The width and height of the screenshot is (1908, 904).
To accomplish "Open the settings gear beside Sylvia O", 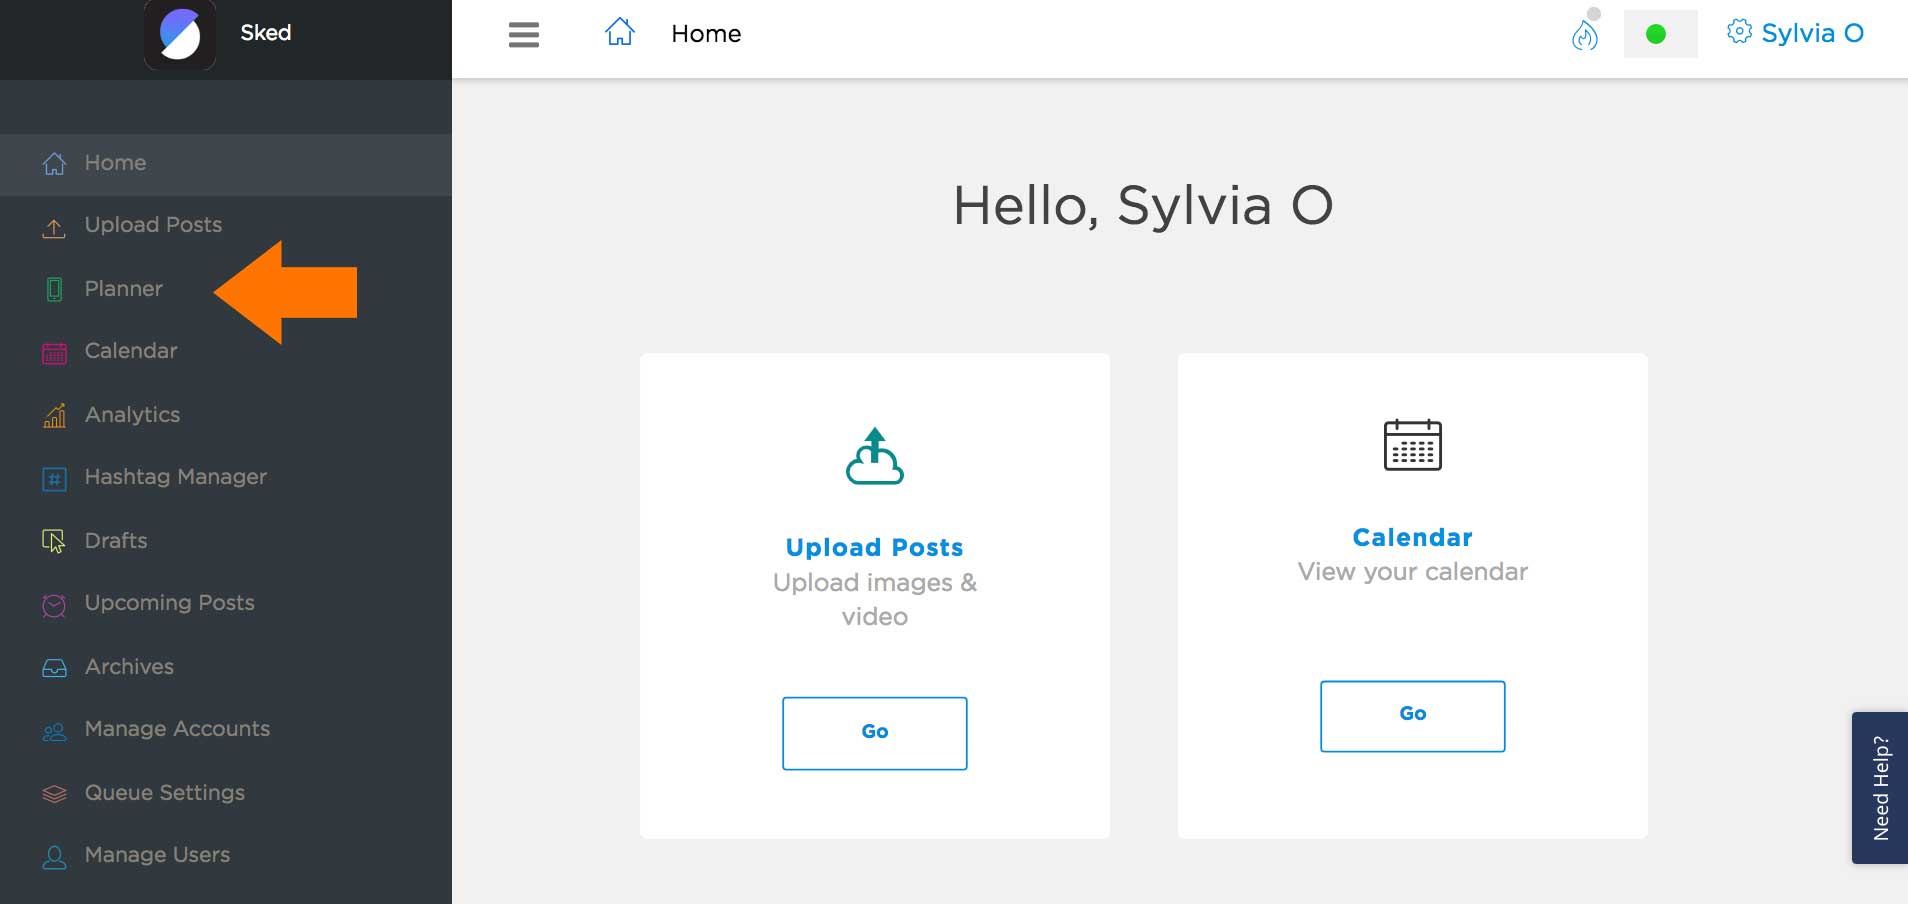I will (x=1740, y=31).
